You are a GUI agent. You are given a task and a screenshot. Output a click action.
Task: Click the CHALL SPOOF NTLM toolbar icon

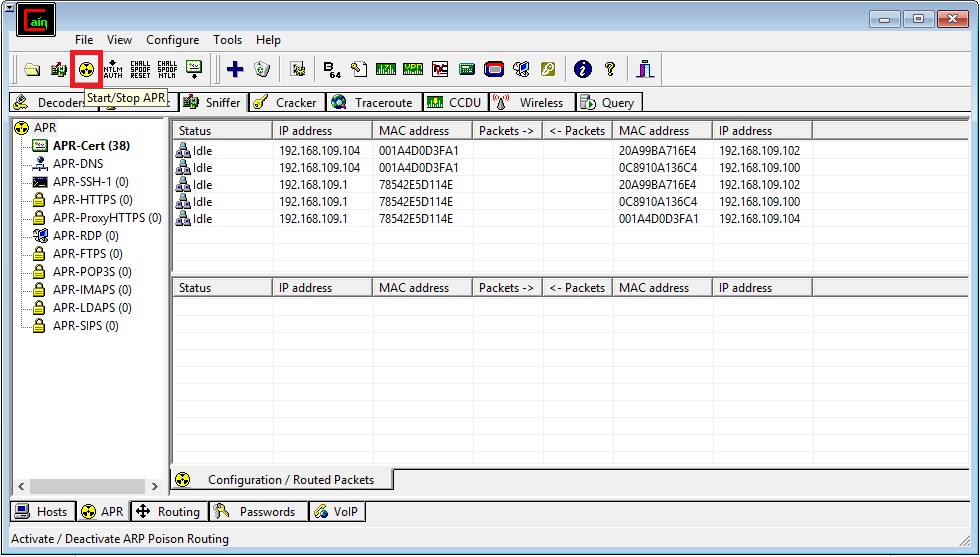point(167,69)
